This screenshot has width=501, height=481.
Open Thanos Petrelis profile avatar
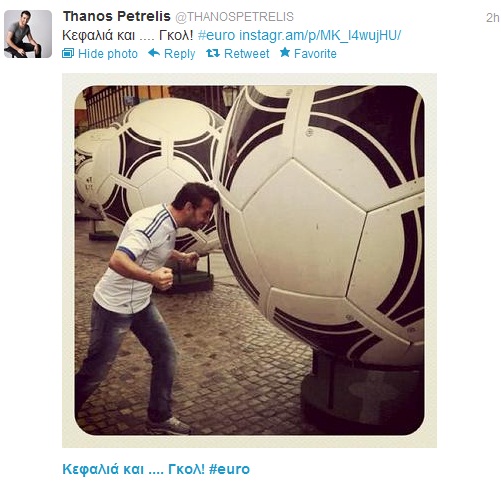(x=28, y=34)
